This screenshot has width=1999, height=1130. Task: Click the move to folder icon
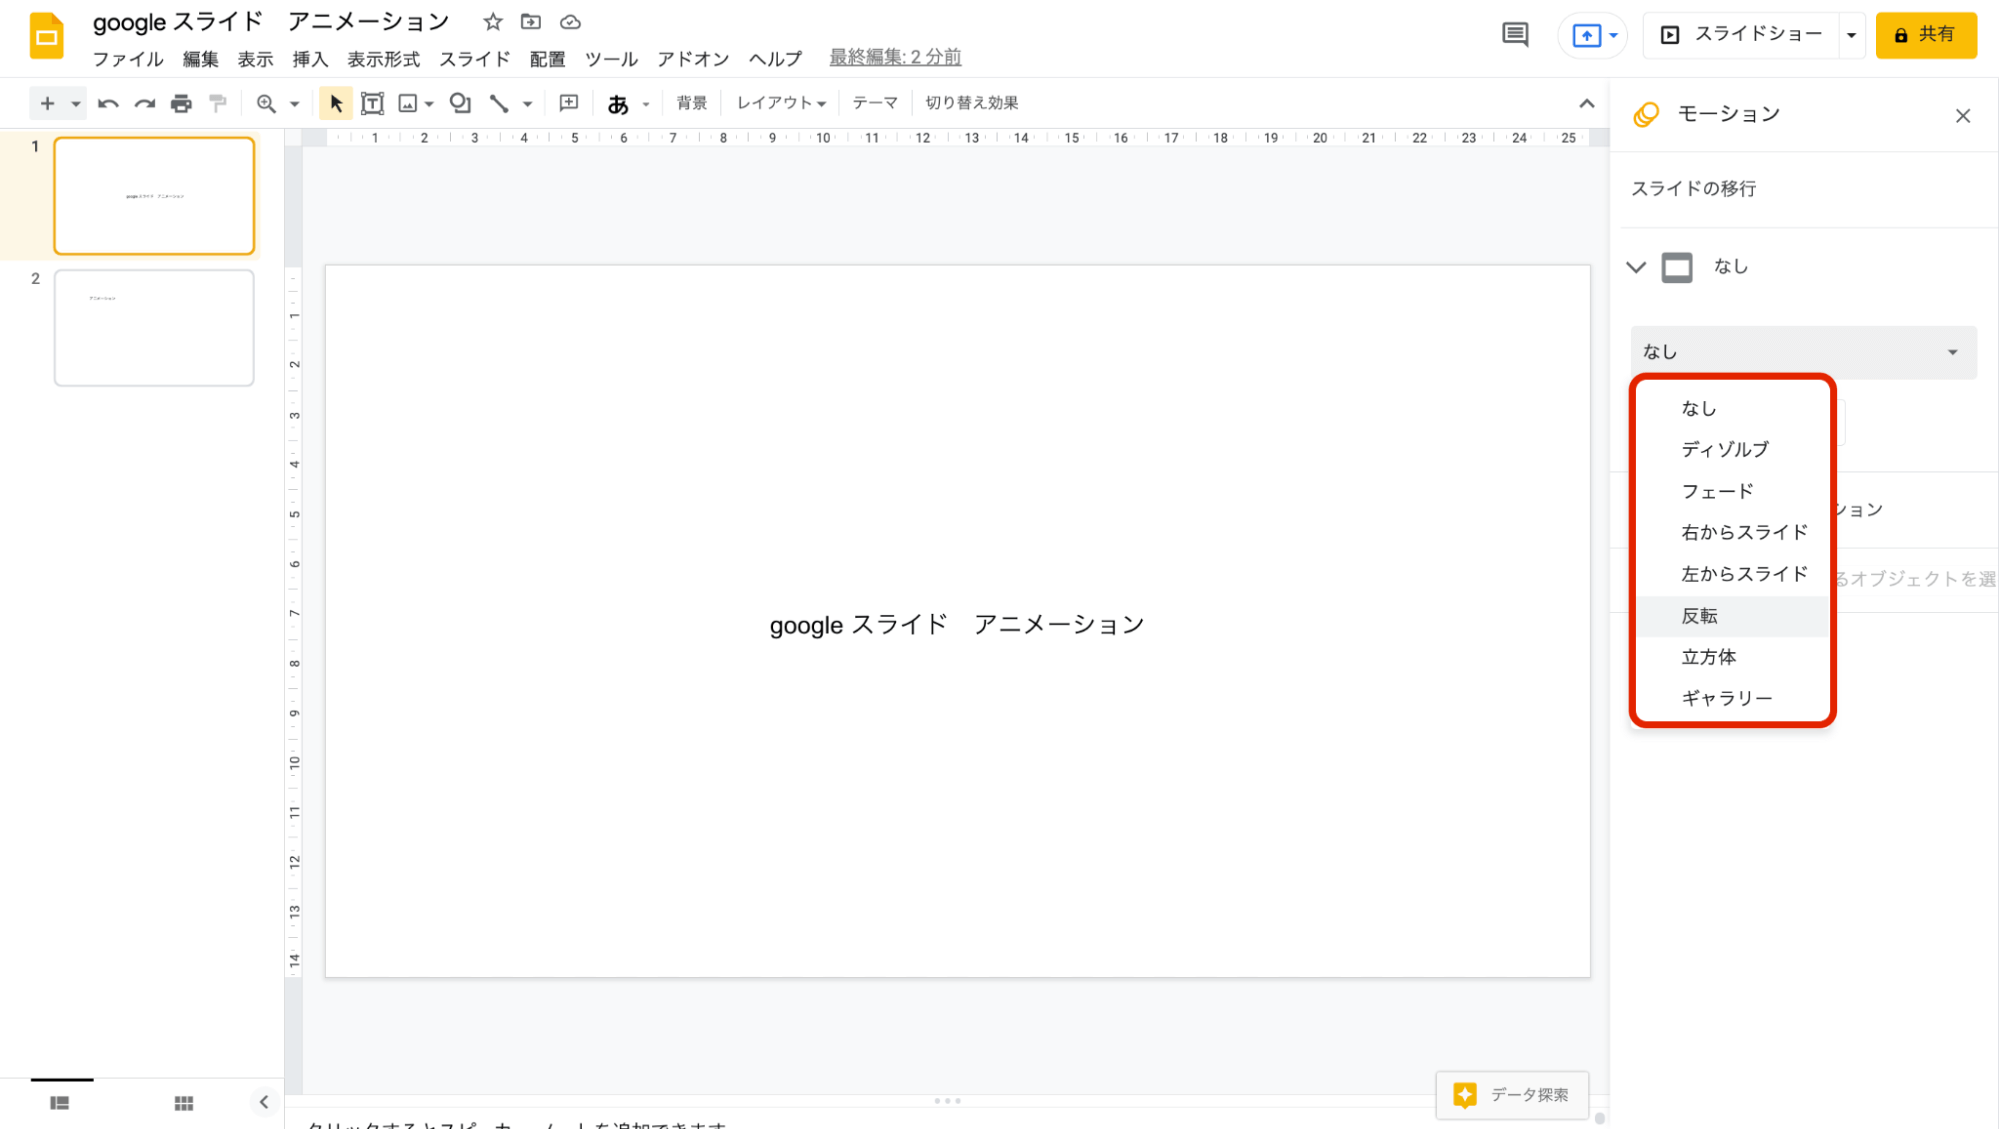pos(531,21)
